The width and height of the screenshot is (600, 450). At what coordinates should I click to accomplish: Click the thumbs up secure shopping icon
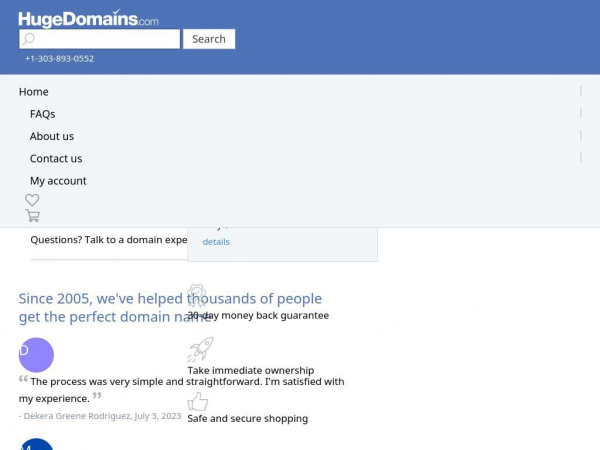coord(197,401)
